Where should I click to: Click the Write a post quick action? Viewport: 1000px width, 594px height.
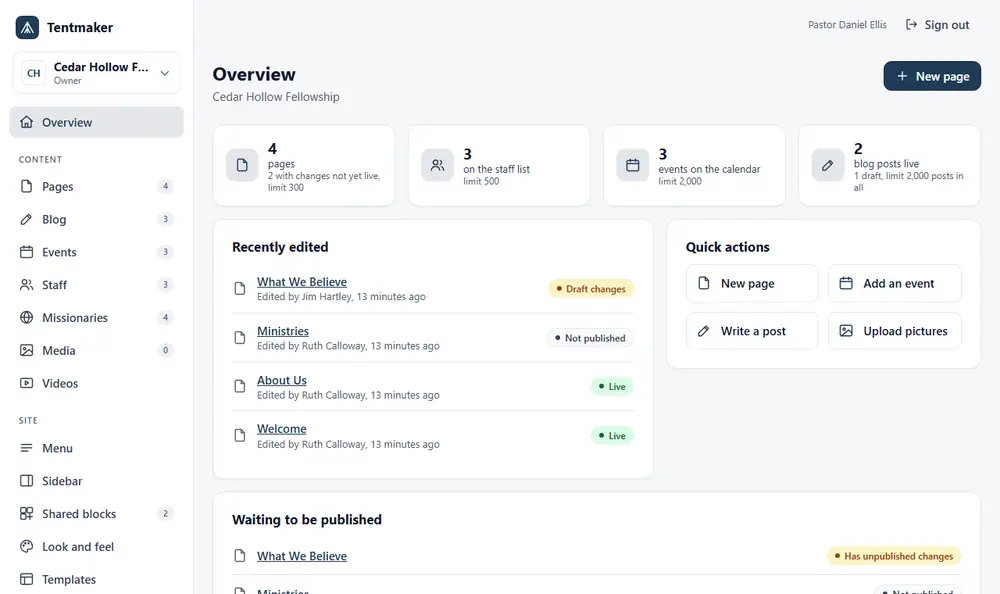(x=752, y=331)
